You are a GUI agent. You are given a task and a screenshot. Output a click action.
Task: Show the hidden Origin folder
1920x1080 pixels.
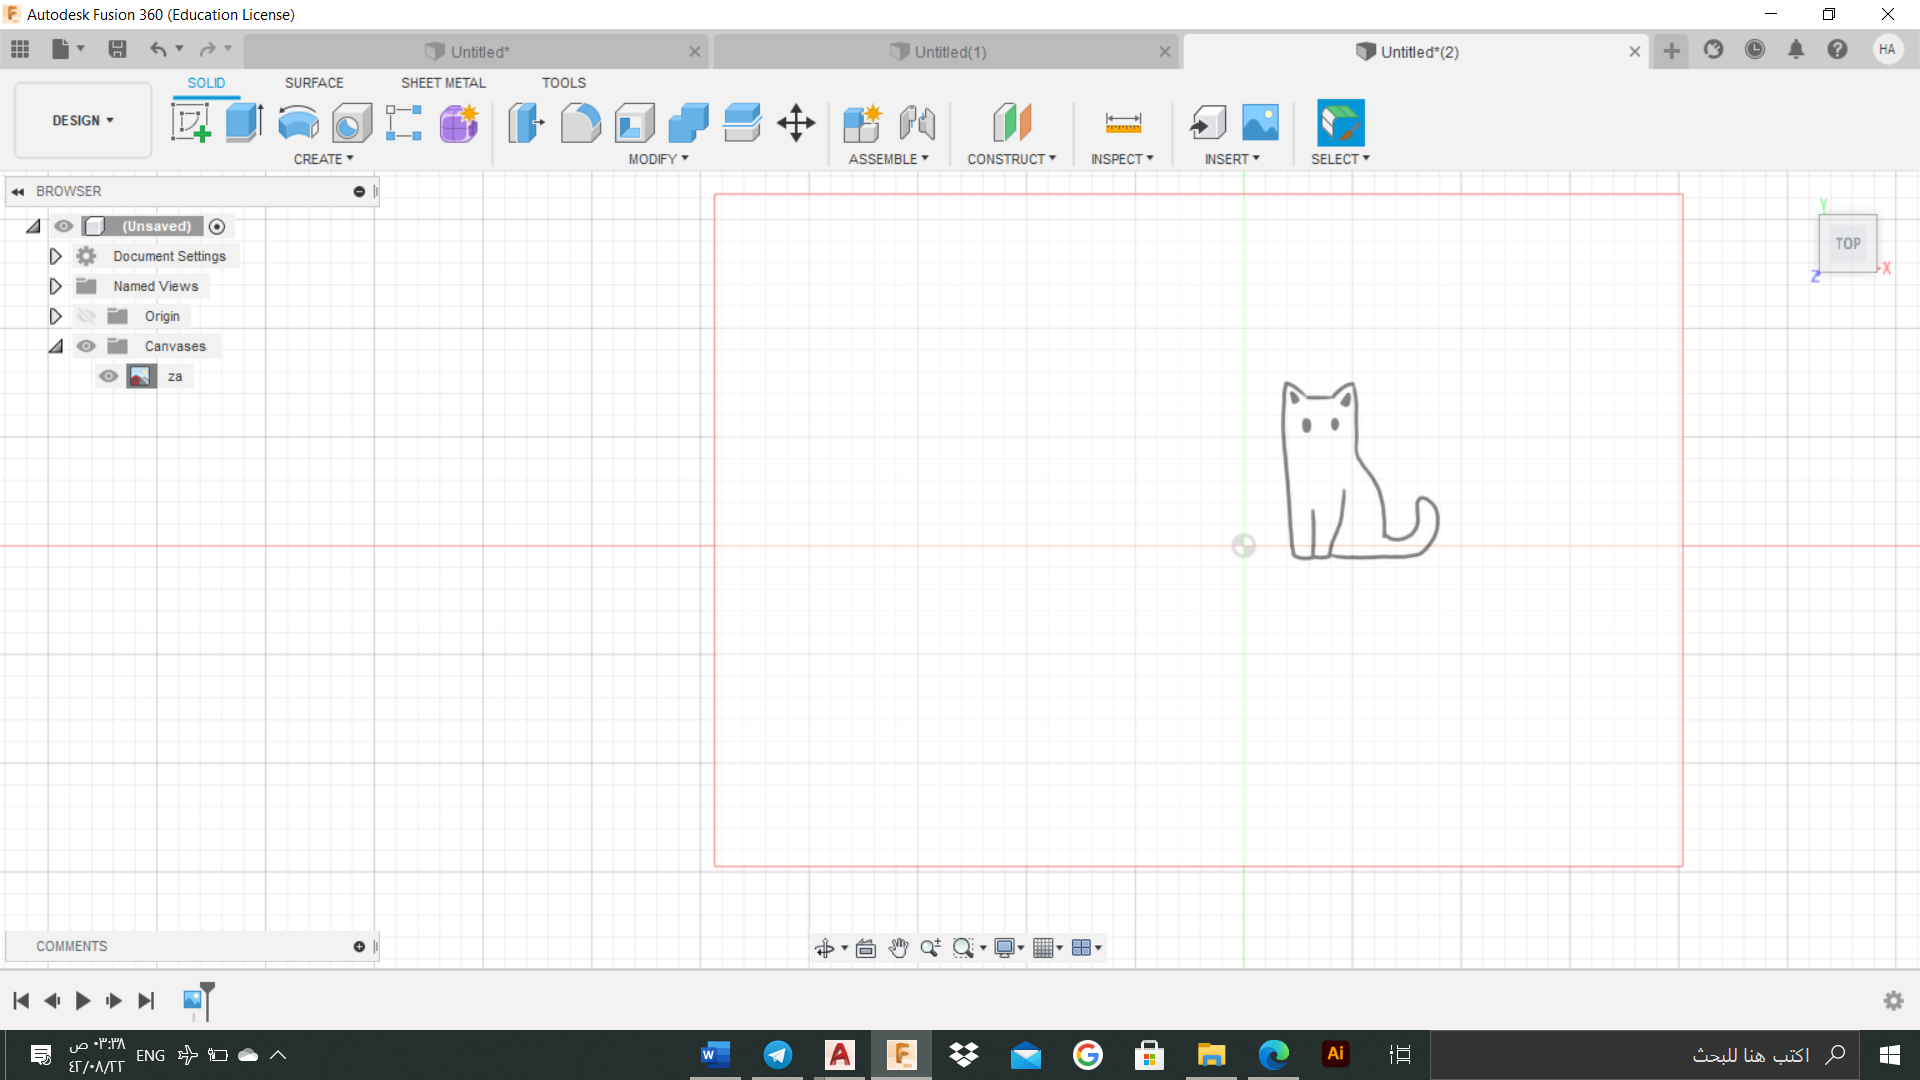point(87,316)
